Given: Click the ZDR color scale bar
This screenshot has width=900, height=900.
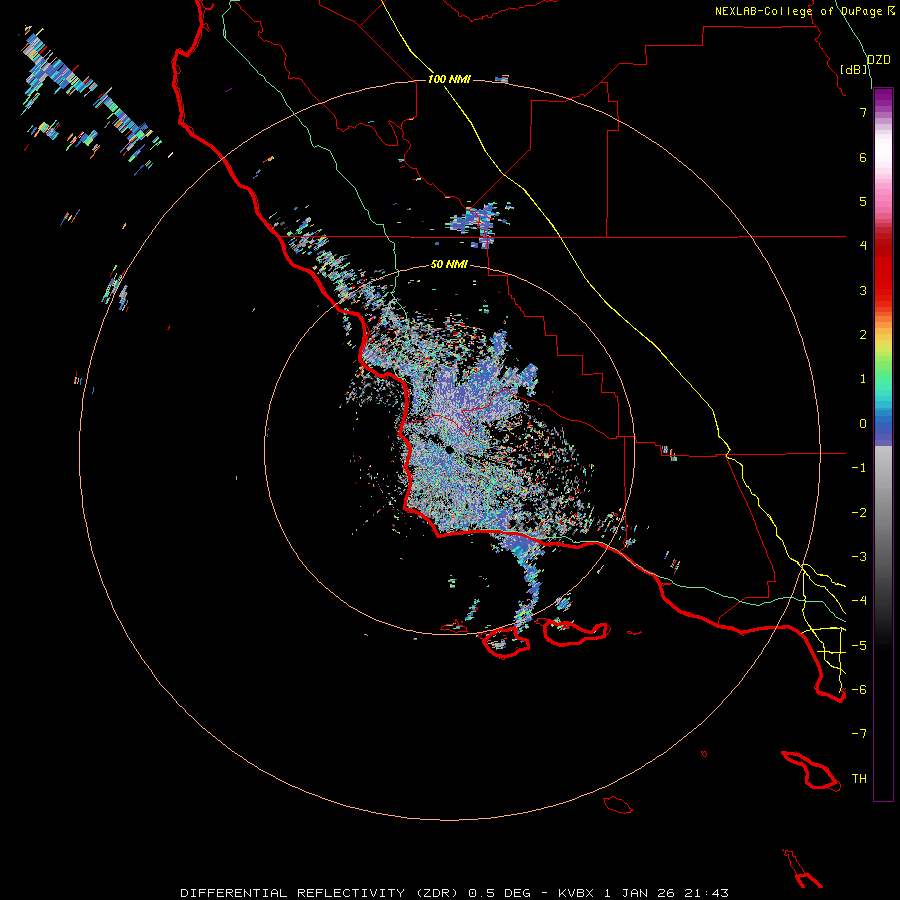Looking at the screenshot, I should click(883, 444).
